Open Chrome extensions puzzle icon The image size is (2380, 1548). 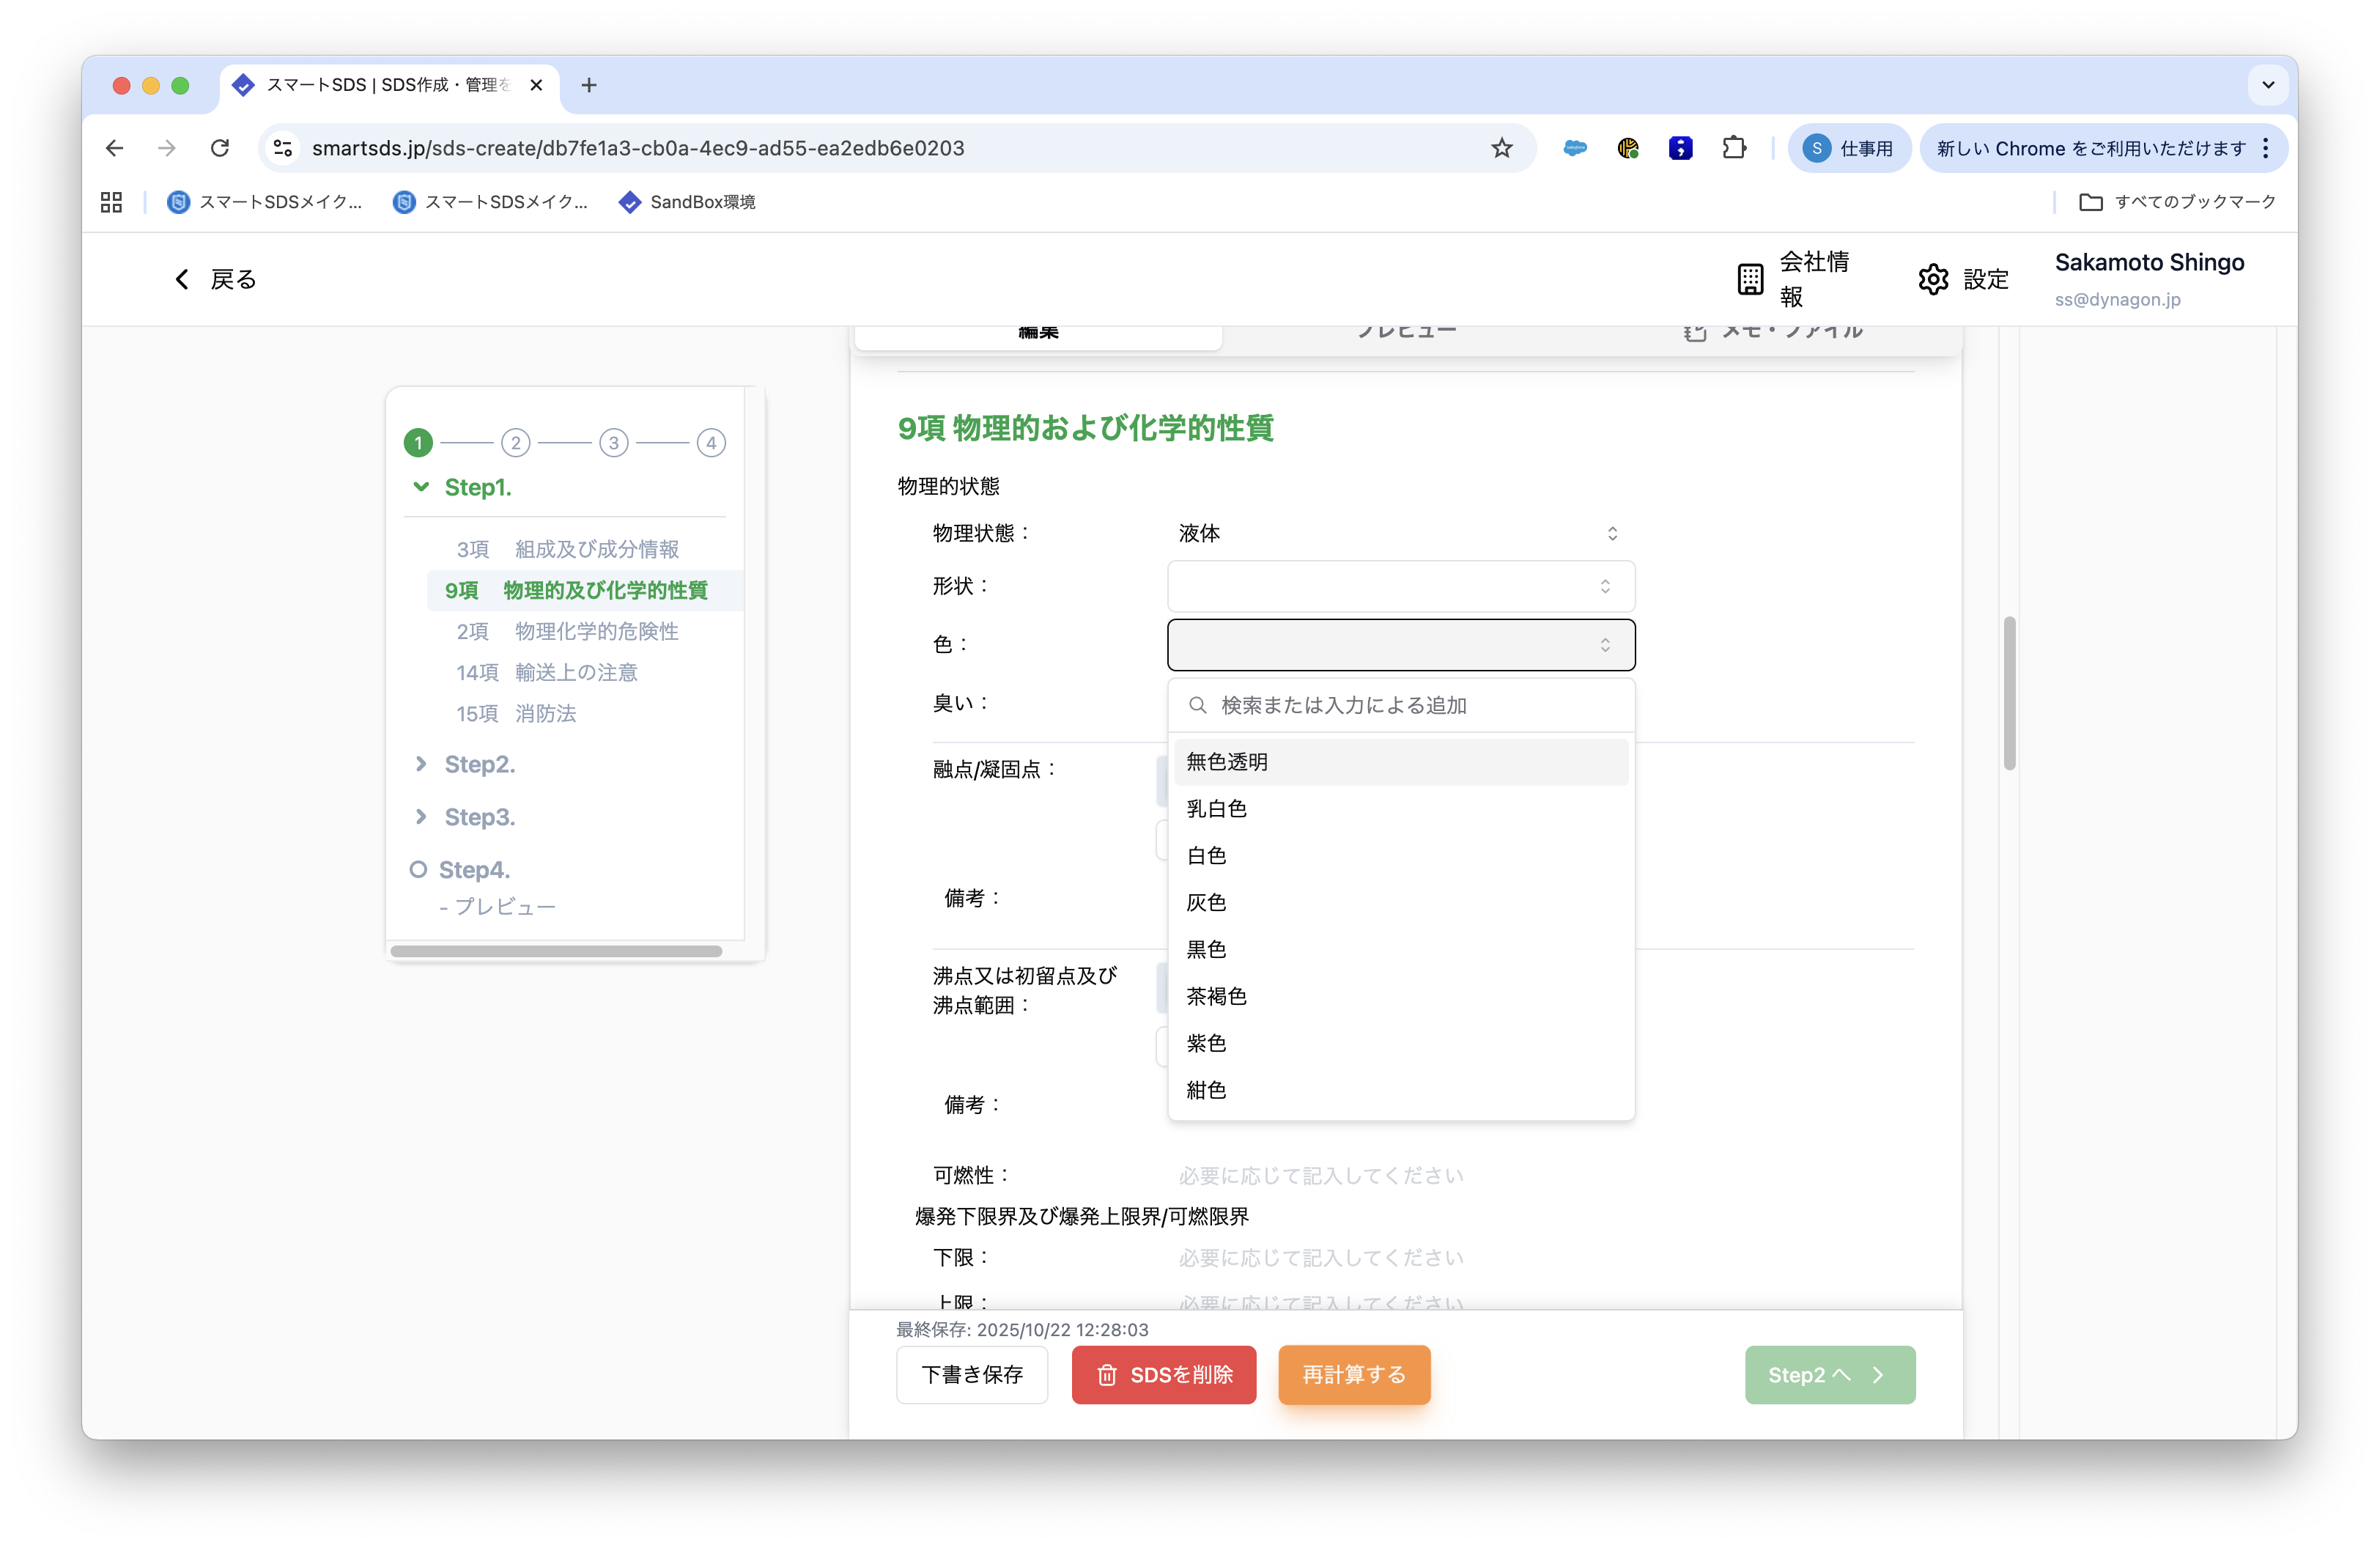click(x=1734, y=148)
